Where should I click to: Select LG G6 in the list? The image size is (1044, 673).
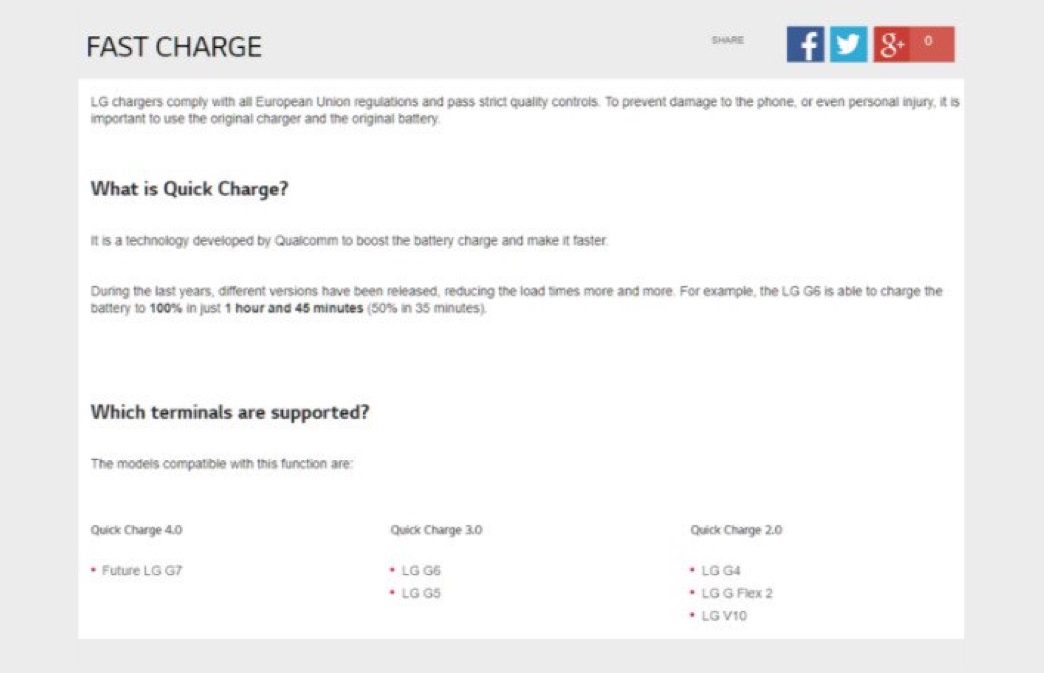coord(421,571)
